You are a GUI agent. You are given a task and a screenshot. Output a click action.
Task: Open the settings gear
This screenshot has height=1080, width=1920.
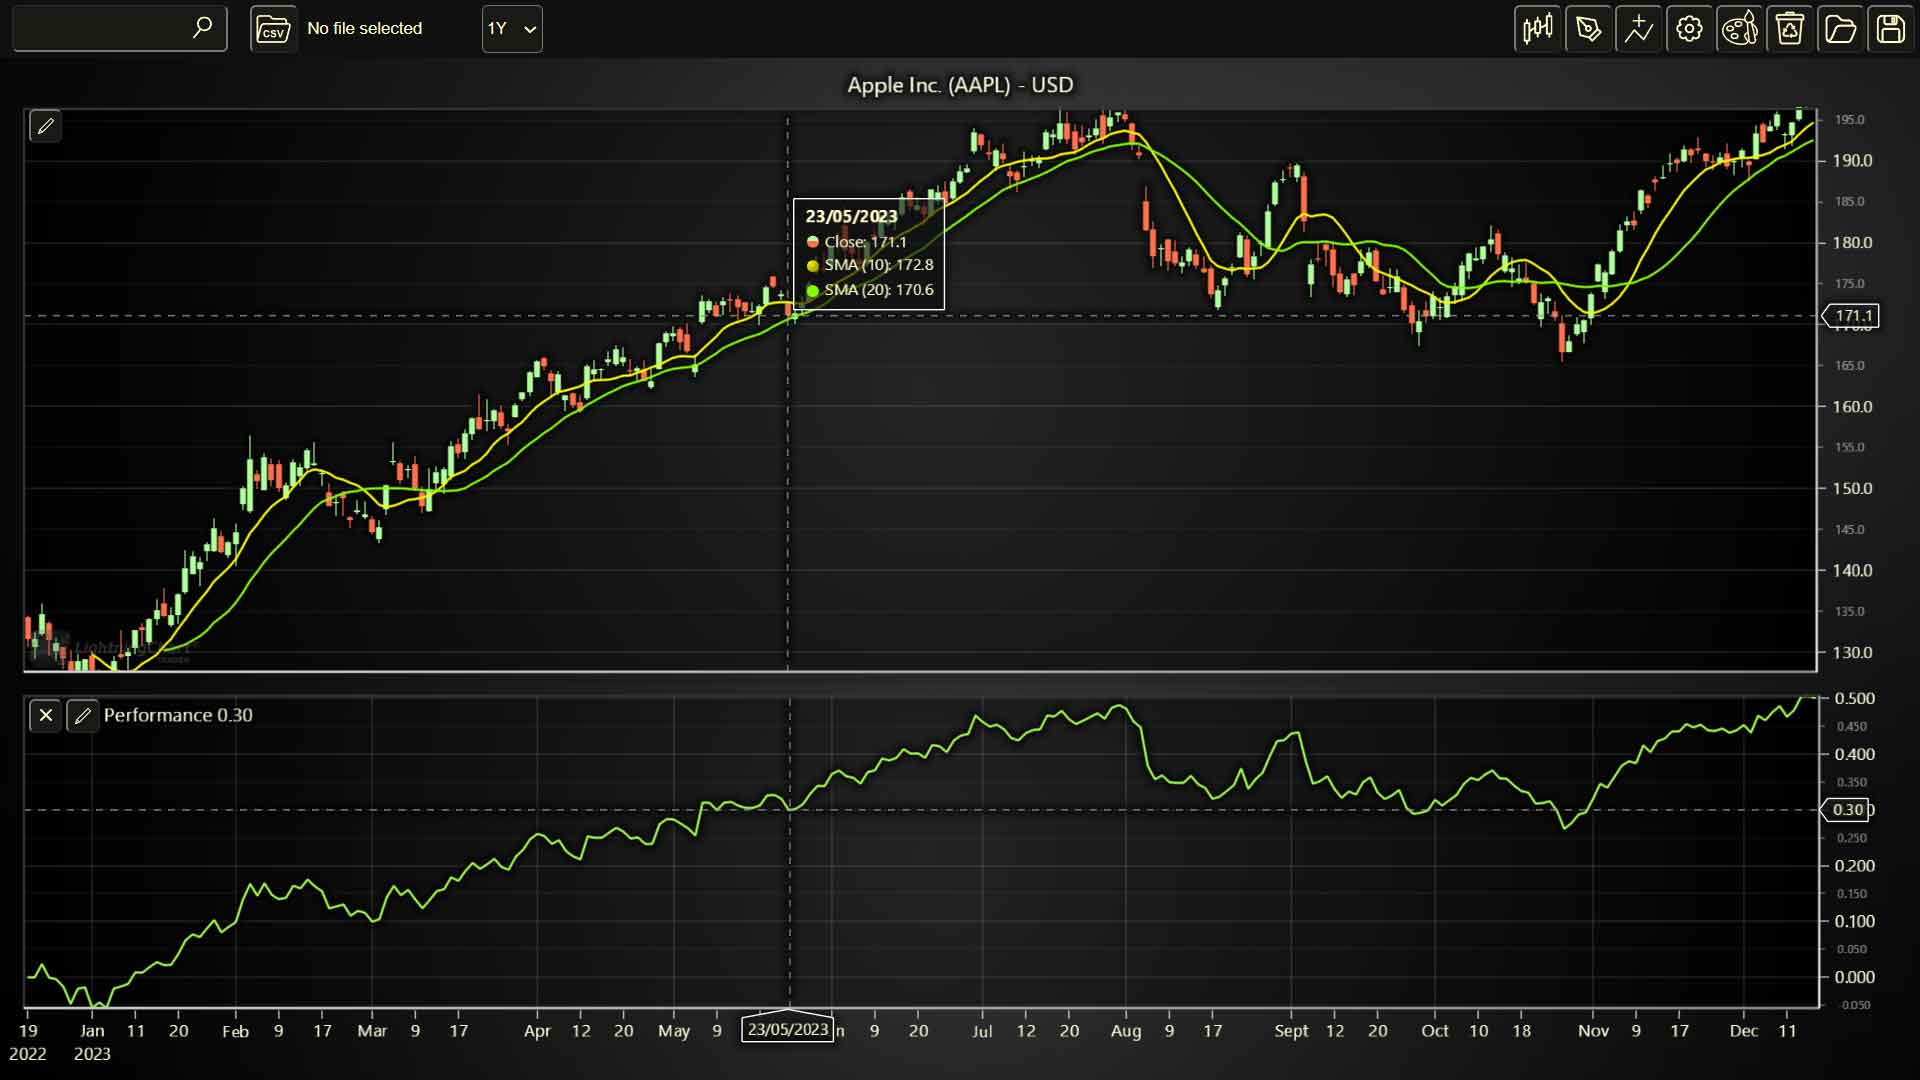(x=1689, y=28)
